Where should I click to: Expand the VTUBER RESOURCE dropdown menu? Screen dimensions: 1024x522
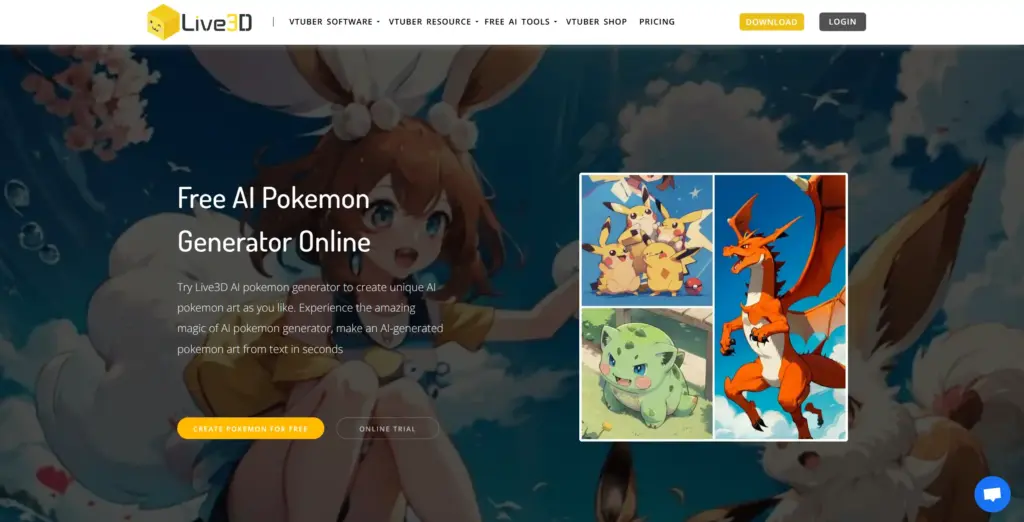(x=433, y=22)
